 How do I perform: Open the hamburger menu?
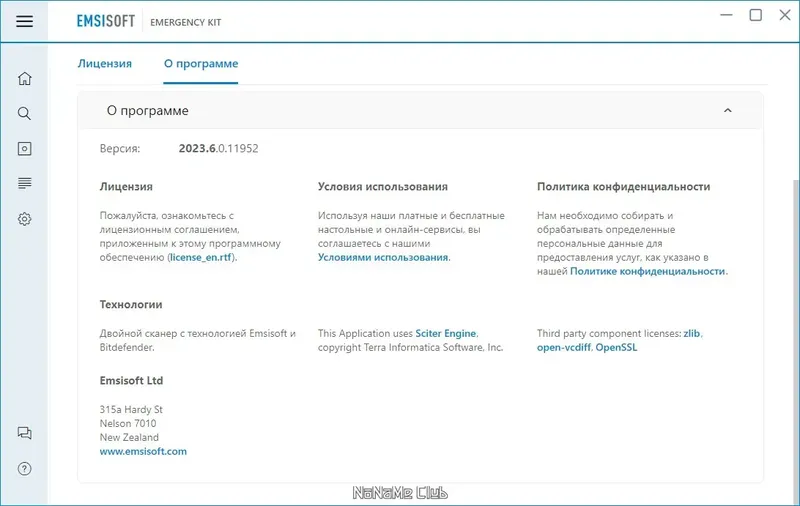tap(25, 20)
